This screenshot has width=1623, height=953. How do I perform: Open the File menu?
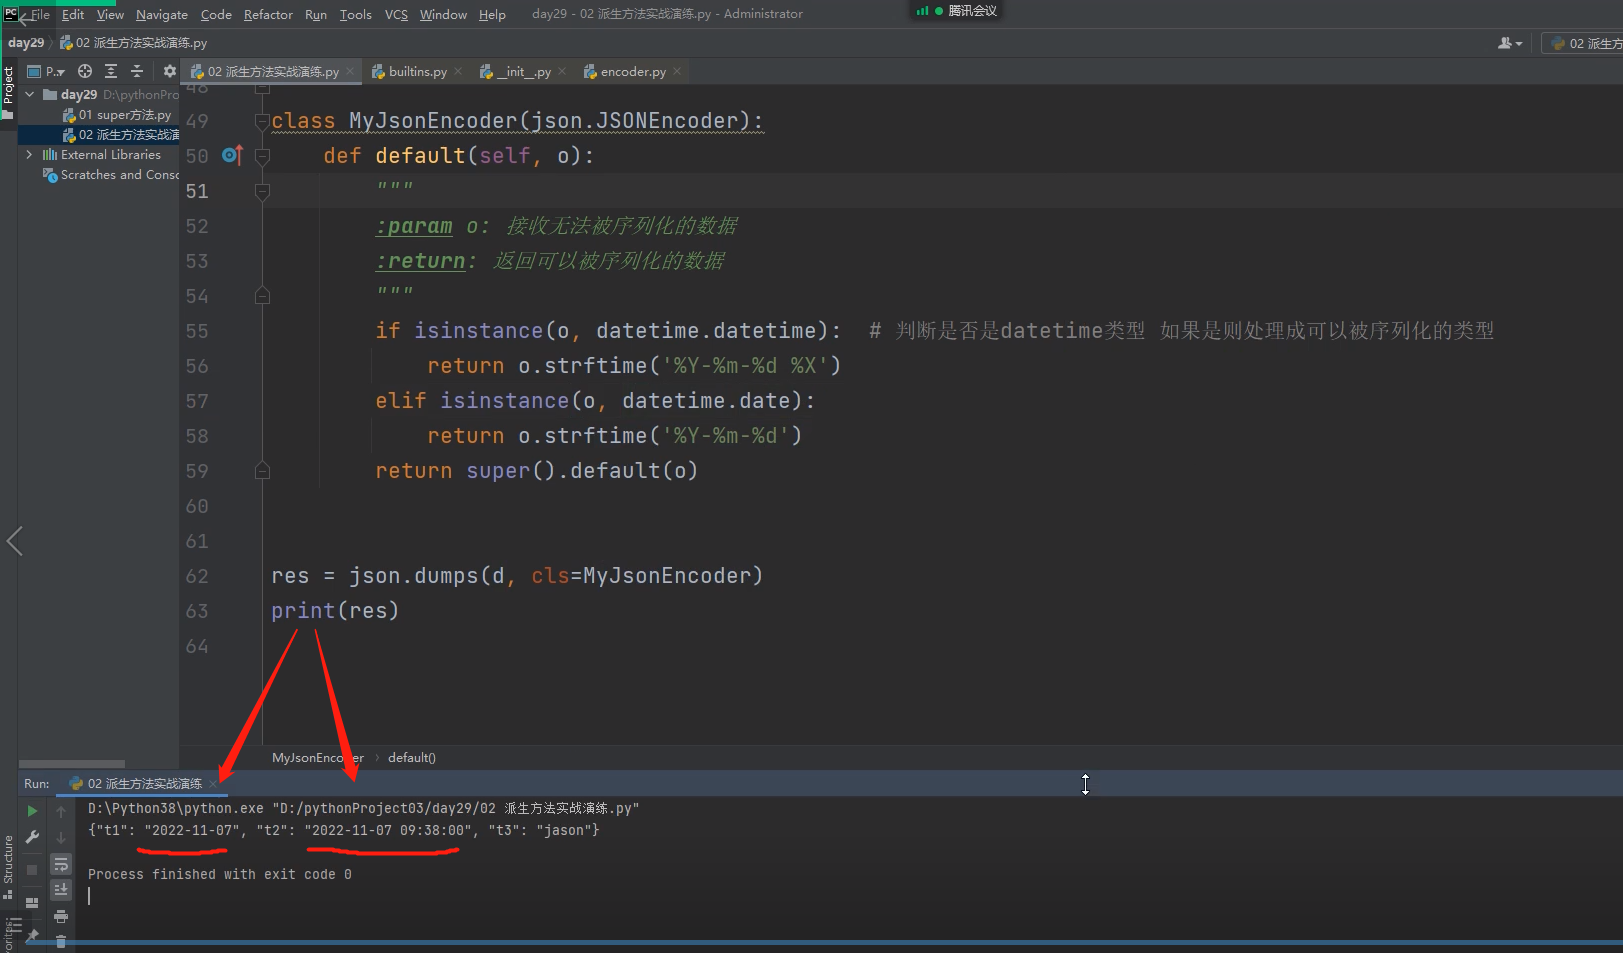[40, 14]
